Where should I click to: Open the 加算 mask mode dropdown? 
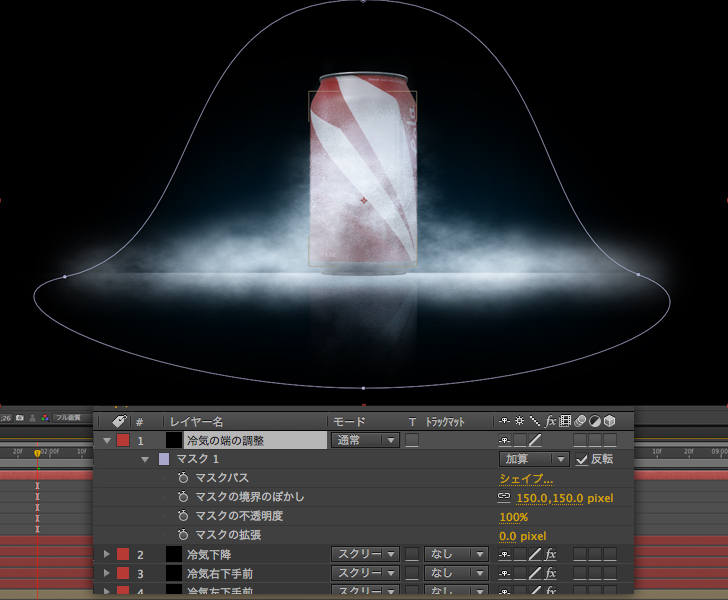tap(533, 460)
